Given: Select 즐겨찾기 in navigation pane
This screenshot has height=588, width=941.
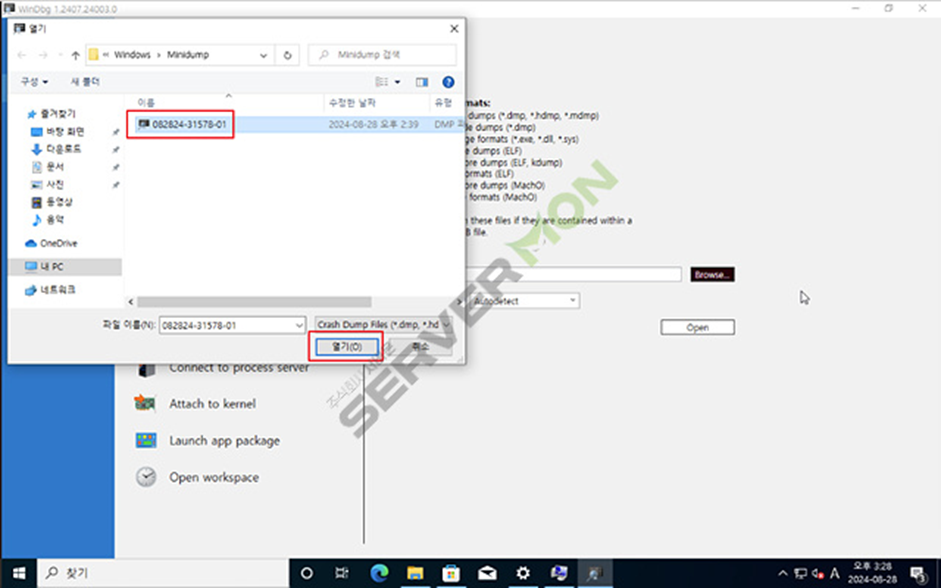Looking at the screenshot, I should (x=52, y=113).
